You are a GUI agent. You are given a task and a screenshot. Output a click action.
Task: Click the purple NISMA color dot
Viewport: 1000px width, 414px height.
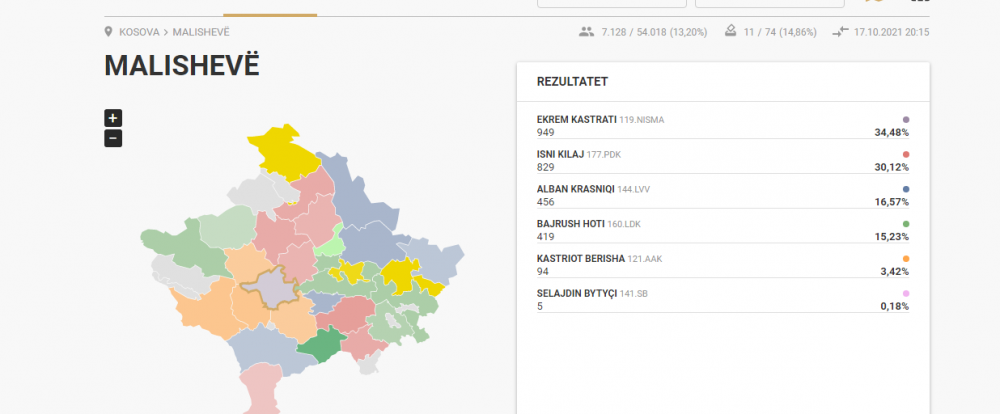[906, 120]
